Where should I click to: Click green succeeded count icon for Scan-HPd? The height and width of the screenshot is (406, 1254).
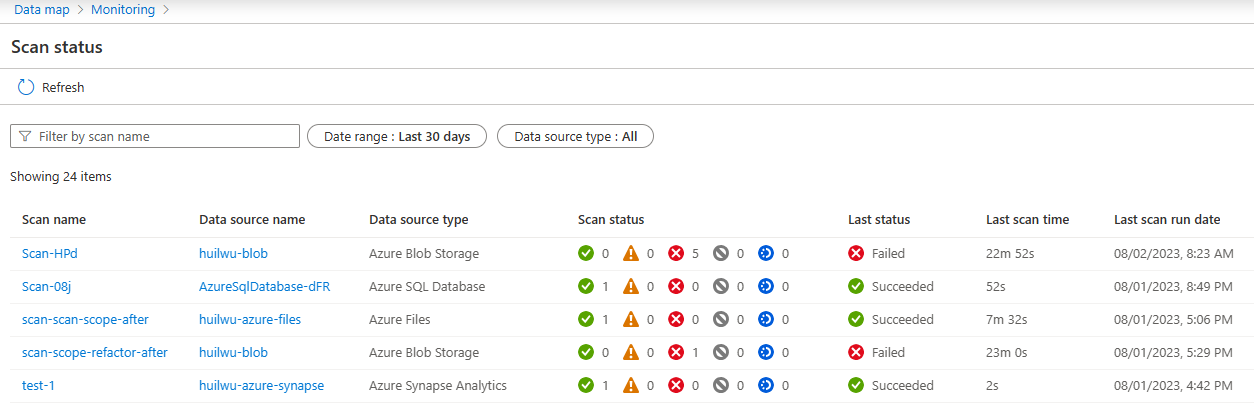pos(586,254)
